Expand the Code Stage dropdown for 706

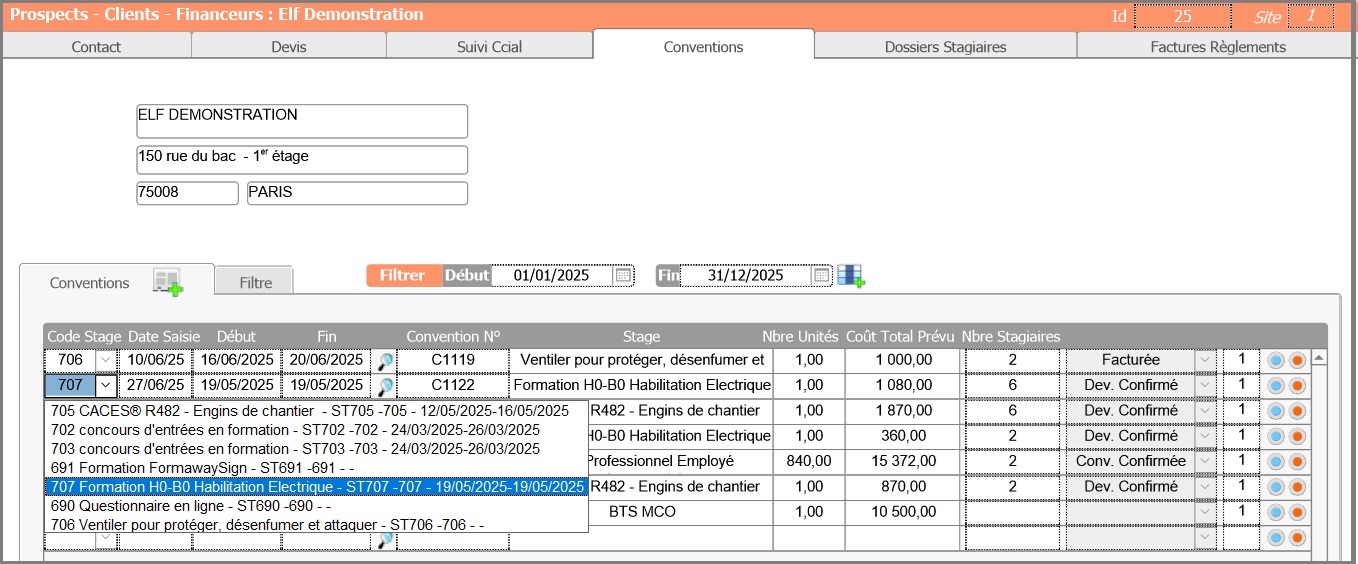tap(106, 360)
